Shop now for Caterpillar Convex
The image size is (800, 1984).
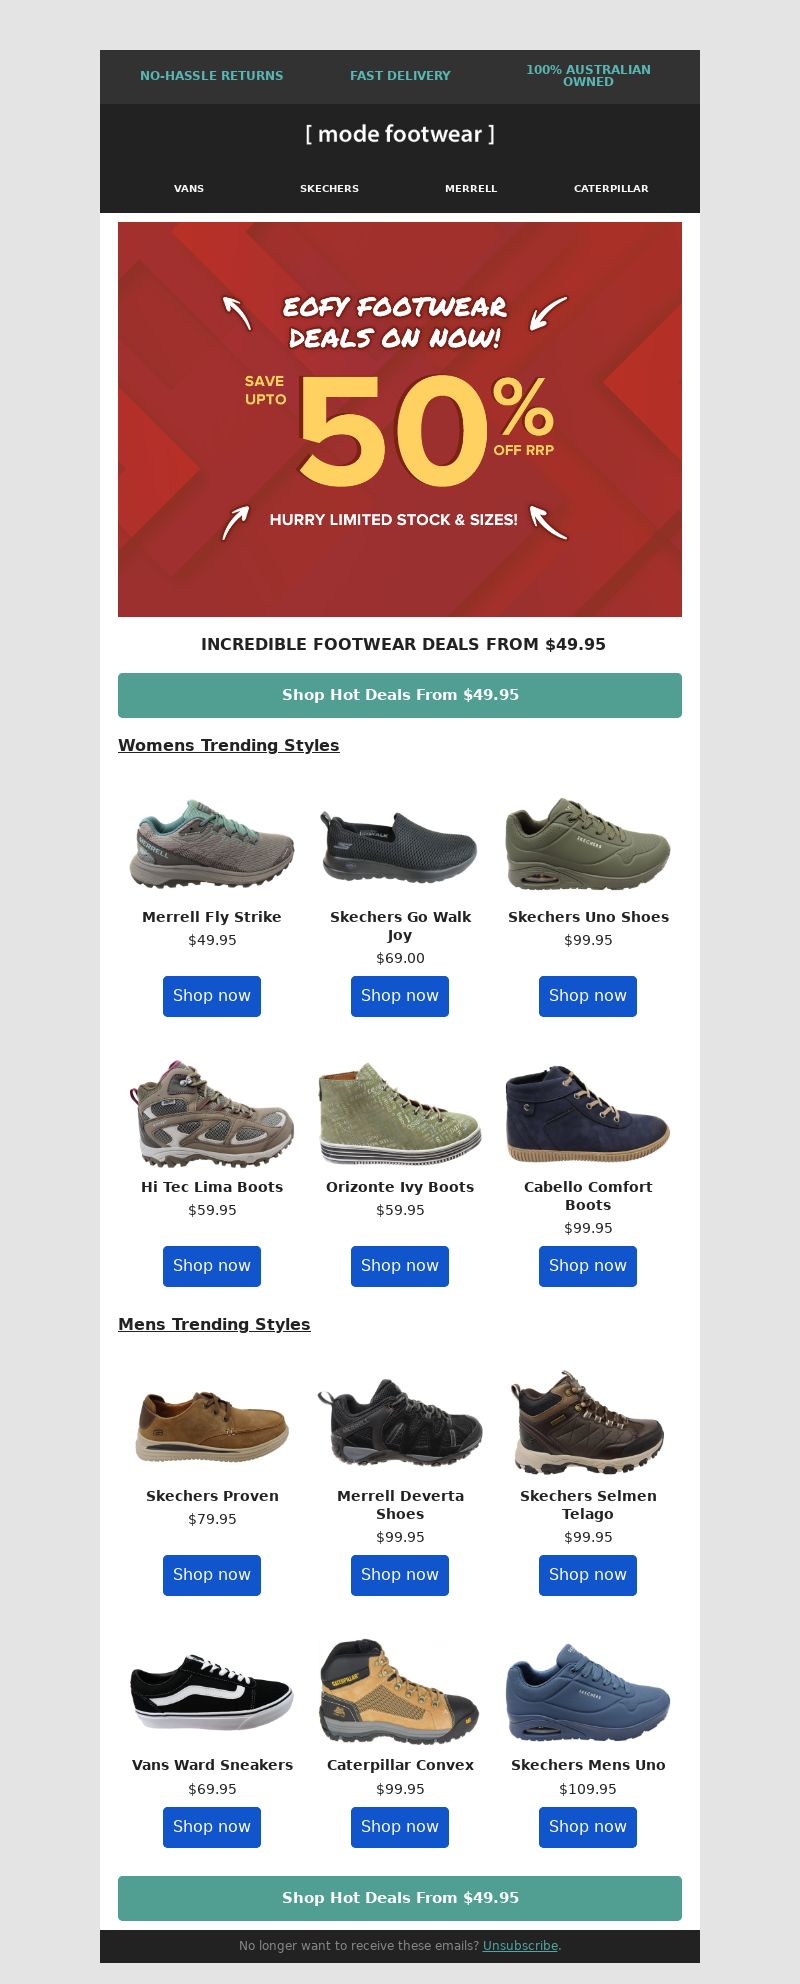[400, 1827]
